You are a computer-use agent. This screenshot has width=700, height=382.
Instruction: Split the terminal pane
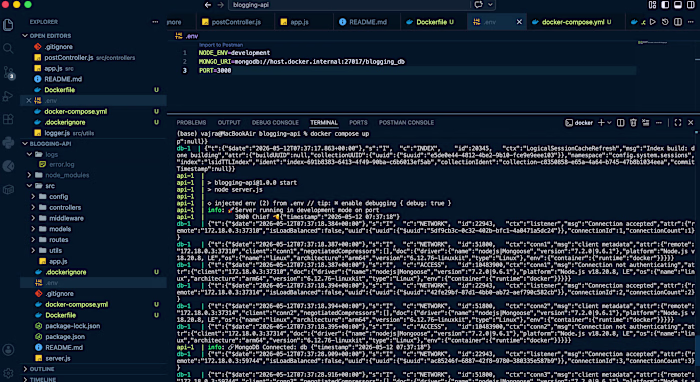[x=621, y=123]
